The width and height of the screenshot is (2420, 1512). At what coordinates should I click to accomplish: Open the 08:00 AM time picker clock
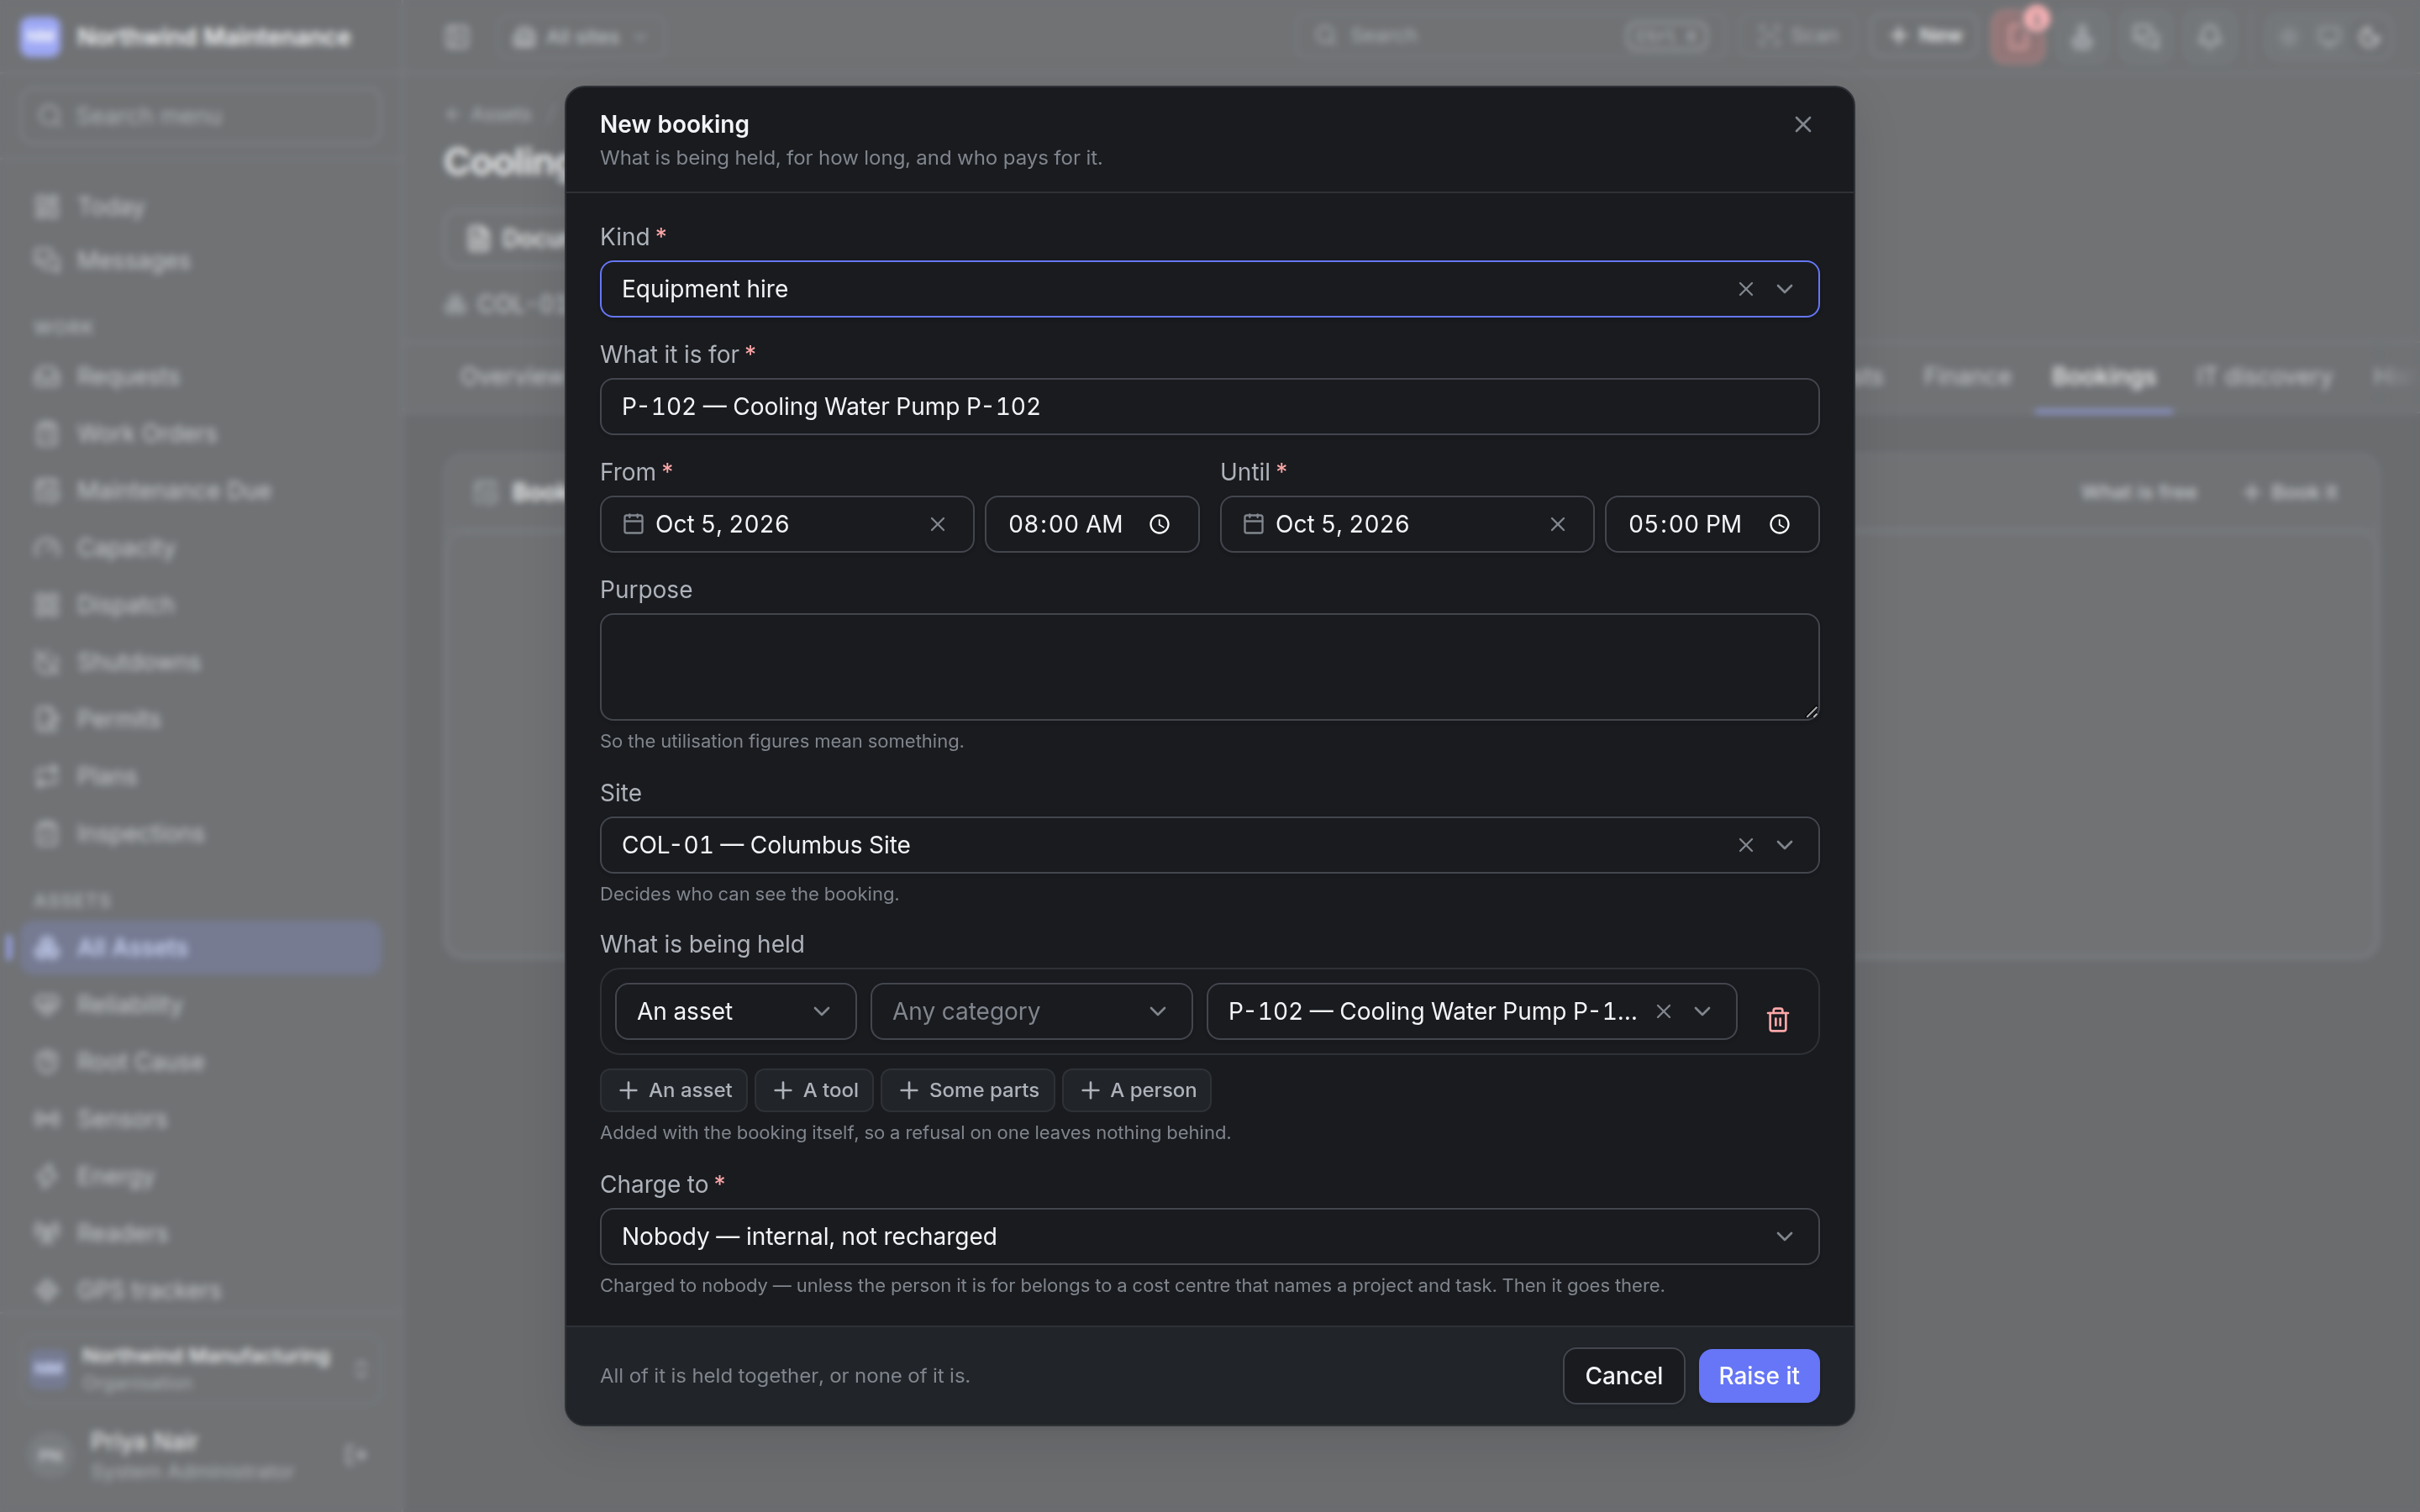(1159, 524)
